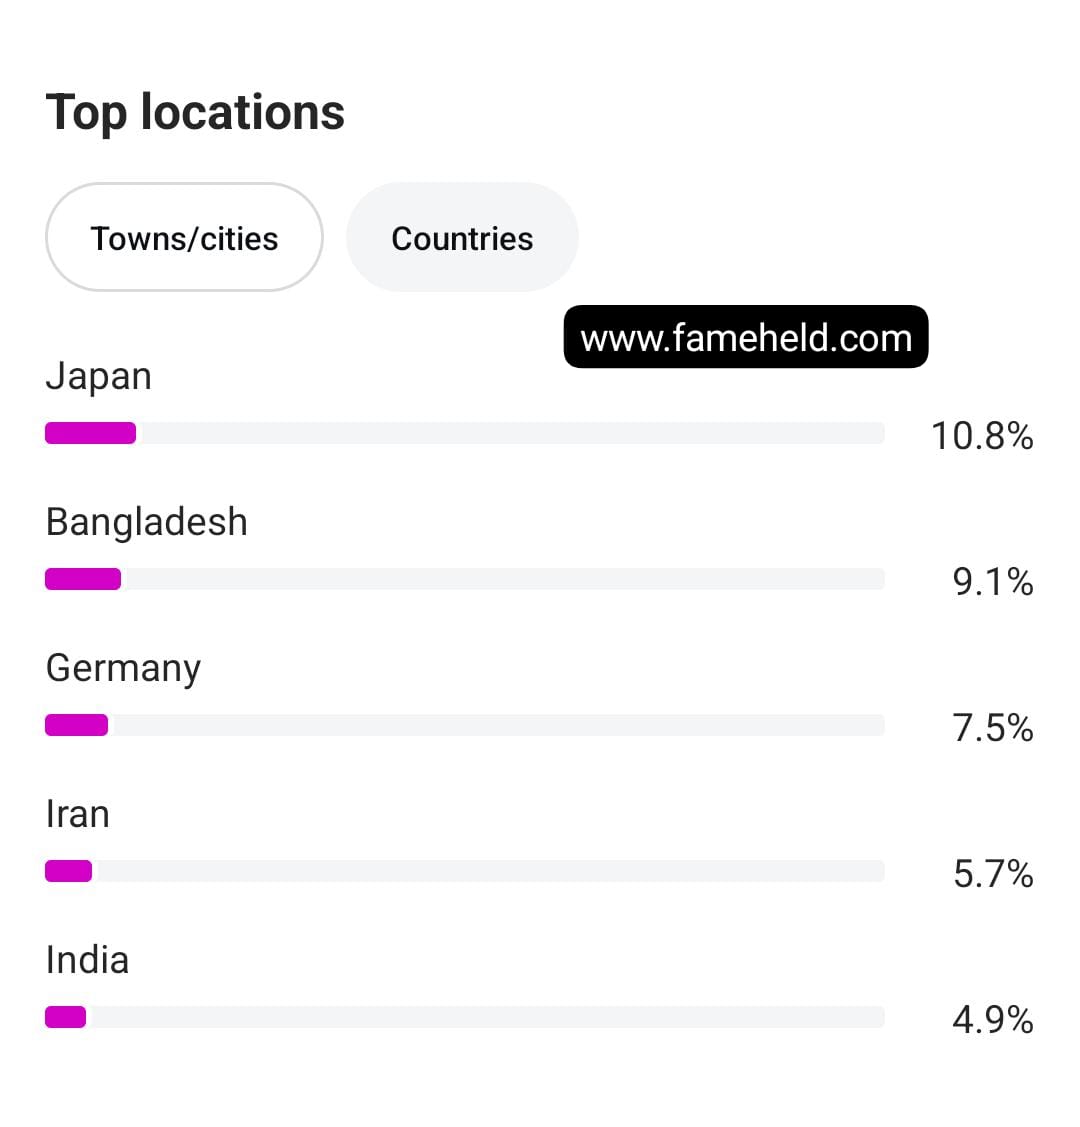The image size is (1080, 1127).
Task: Tap Bangladesh's magenta filled bar segment
Action: pyautogui.click(x=83, y=579)
